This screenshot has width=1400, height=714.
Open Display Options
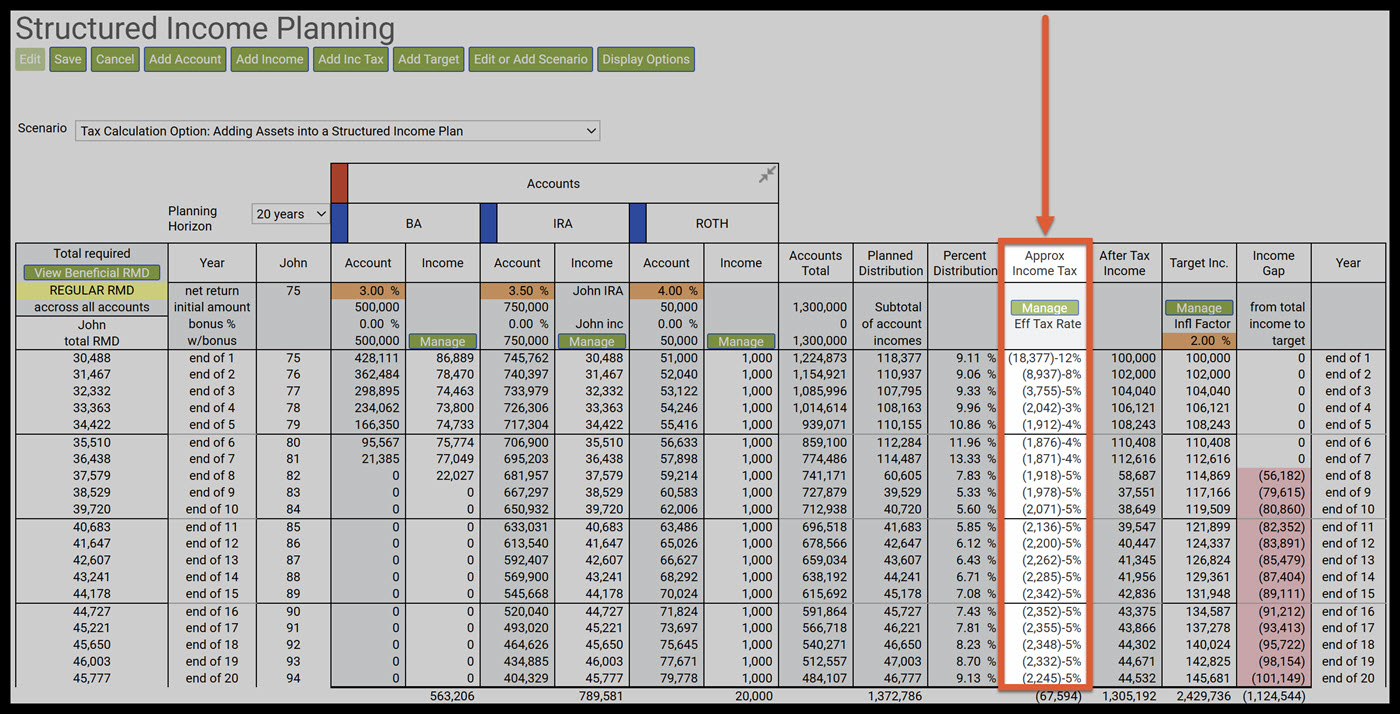tap(646, 59)
